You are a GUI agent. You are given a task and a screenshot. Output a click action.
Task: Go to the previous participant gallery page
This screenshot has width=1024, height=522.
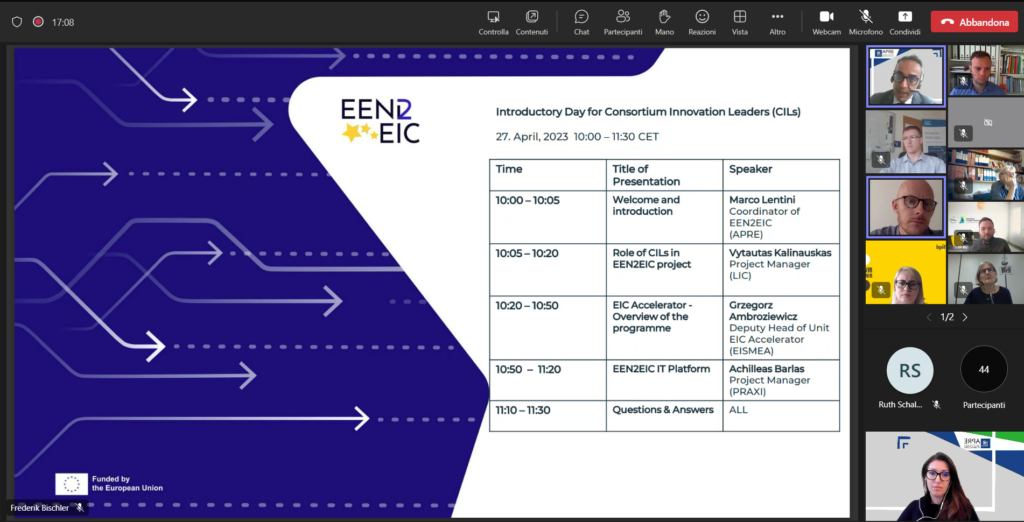pos(929,318)
